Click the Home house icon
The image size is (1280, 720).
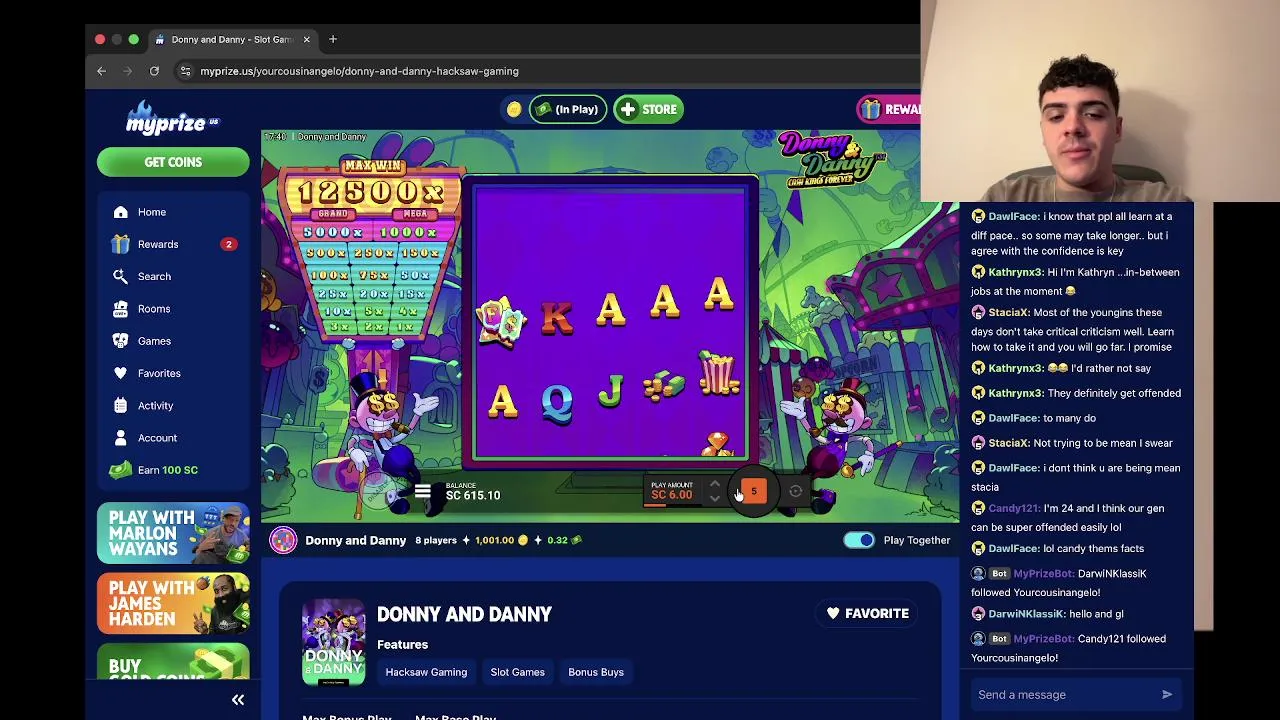click(x=120, y=212)
